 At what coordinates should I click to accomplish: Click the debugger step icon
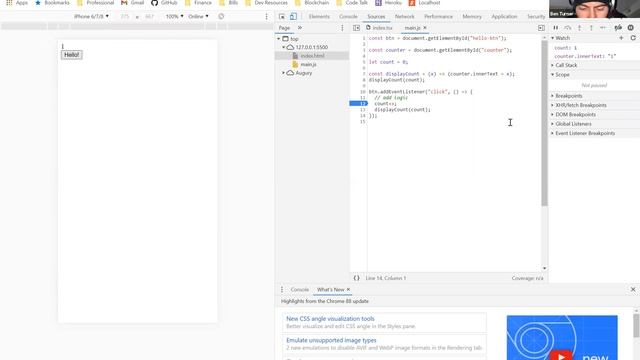click(x=603, y=28)
